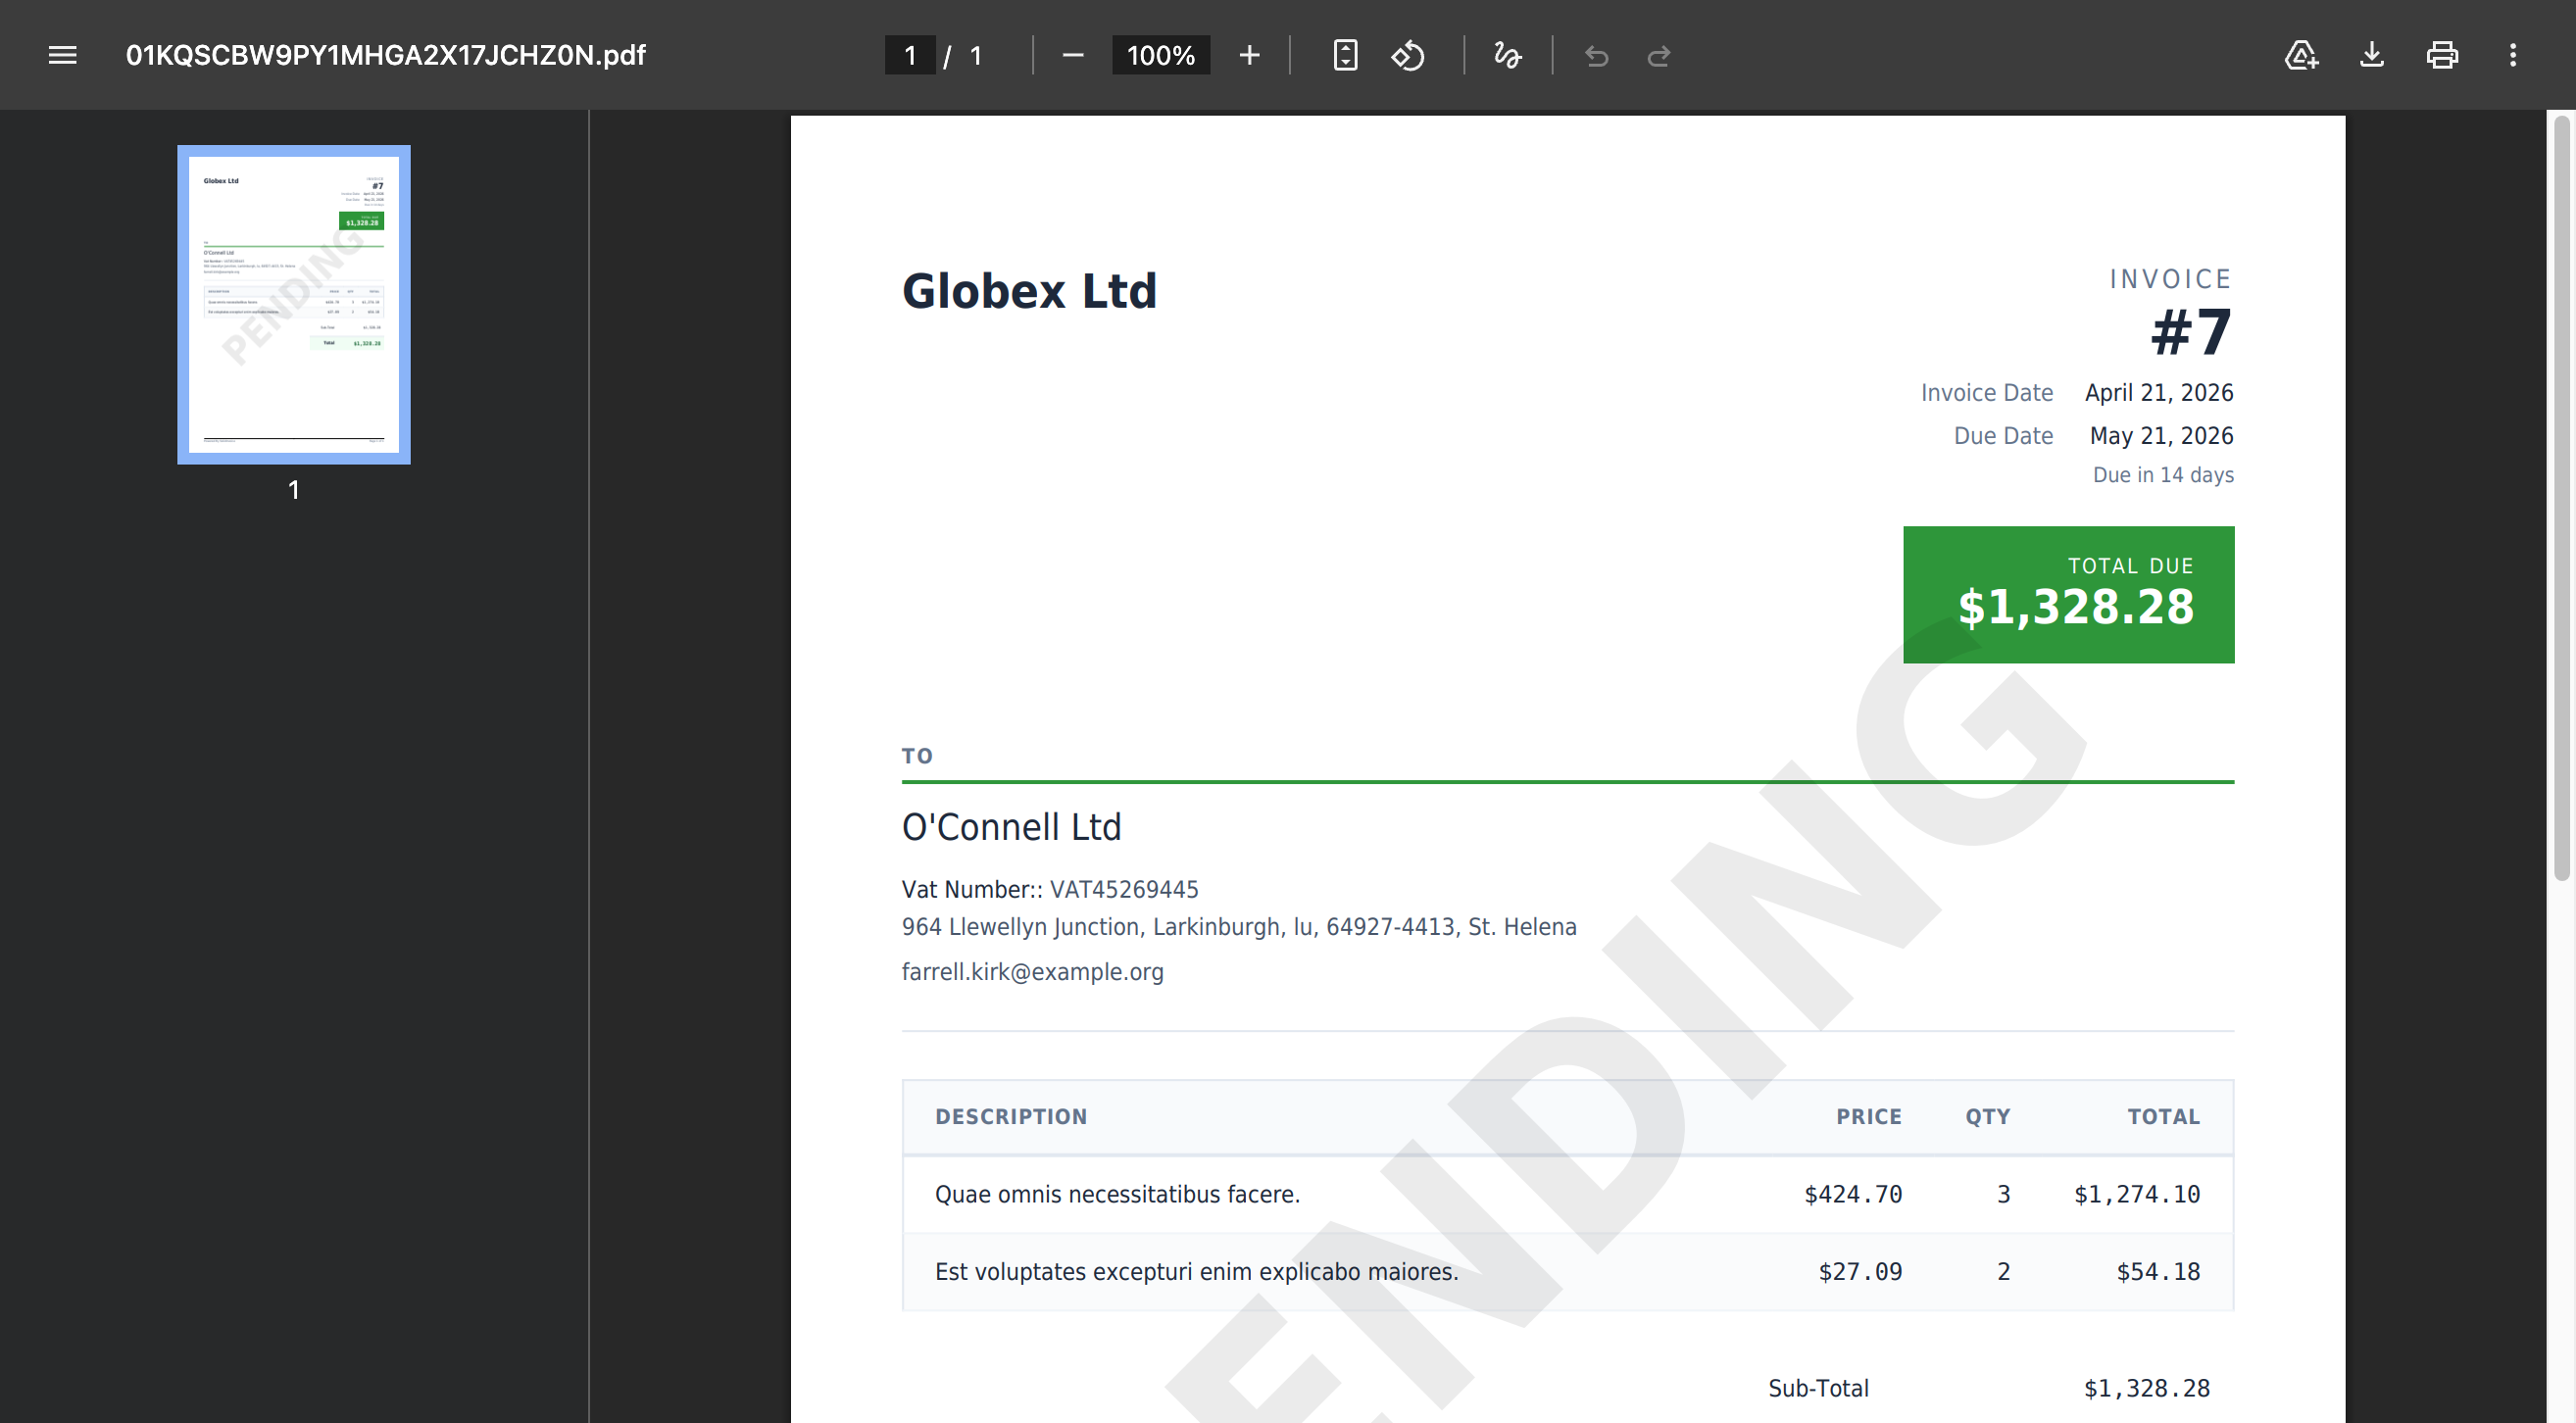This screenshot has height=1423, width=2576.
Task: Click the Sub-Total label
Action: click(x=1818, y=1388)
